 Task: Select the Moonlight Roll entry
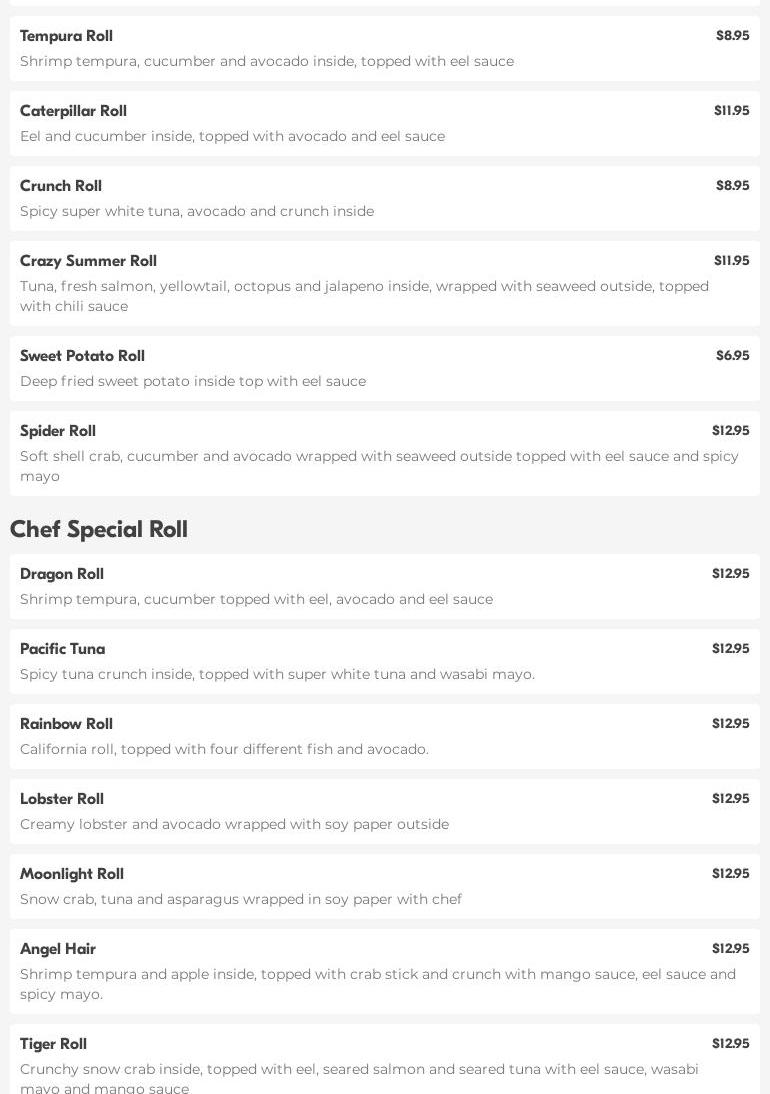tap(72, 874)
